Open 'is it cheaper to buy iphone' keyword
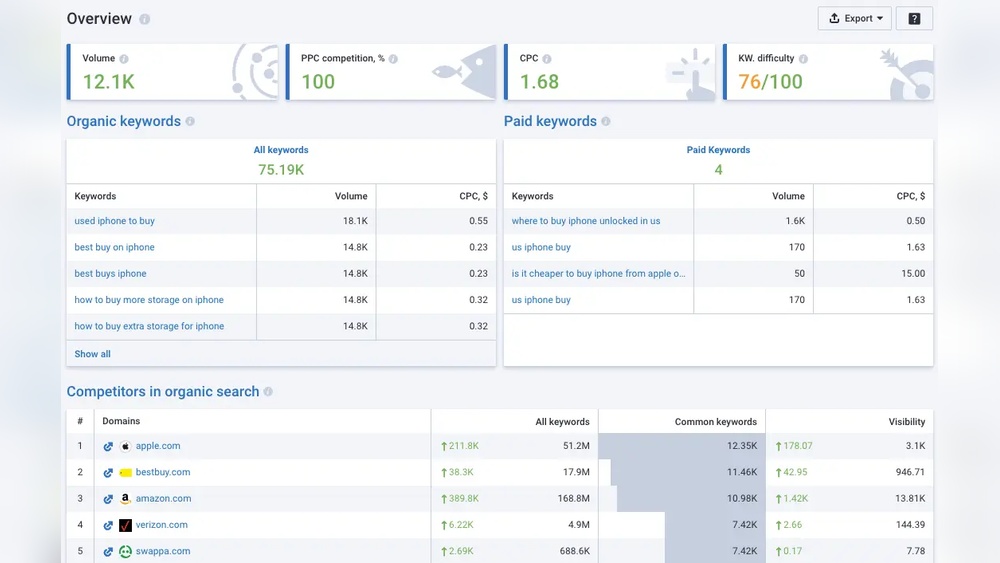The height and width of the screenshot is (563, 1000). (598, 273)
